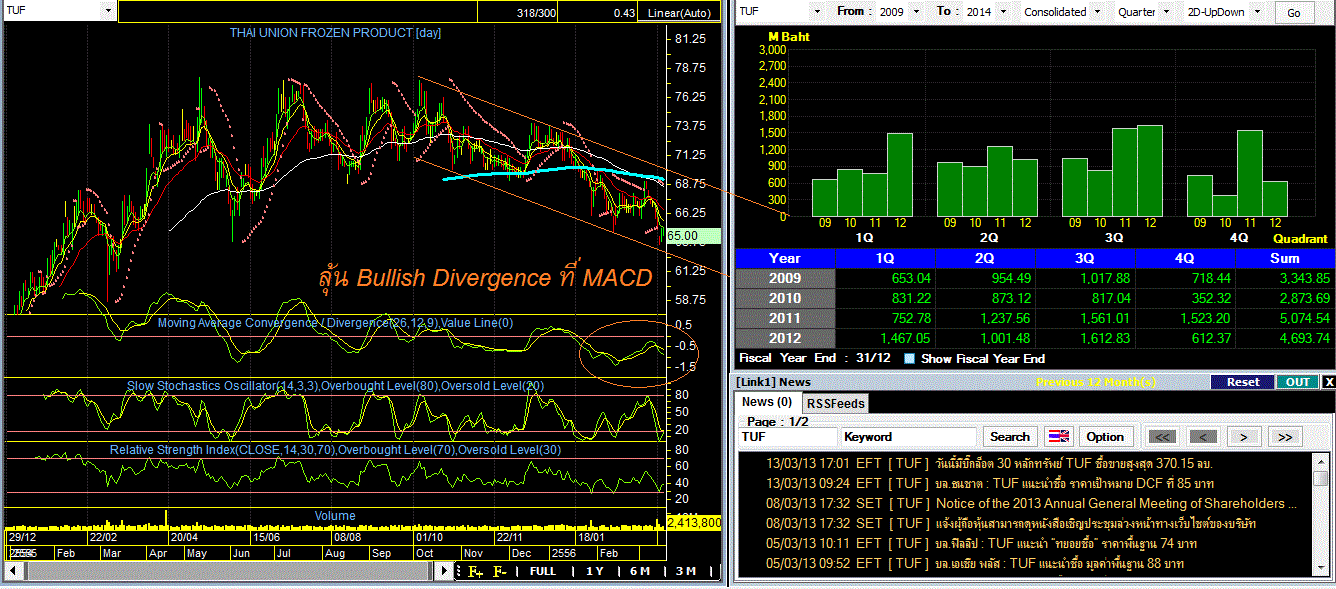Select the 2012 row header in table
This screenshot has width=1336, height=589.
click(785, 338)
